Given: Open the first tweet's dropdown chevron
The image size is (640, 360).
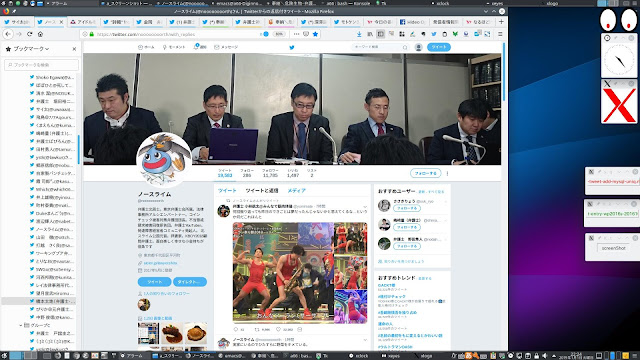Looking at the screenshot, I should pos(365,207).
